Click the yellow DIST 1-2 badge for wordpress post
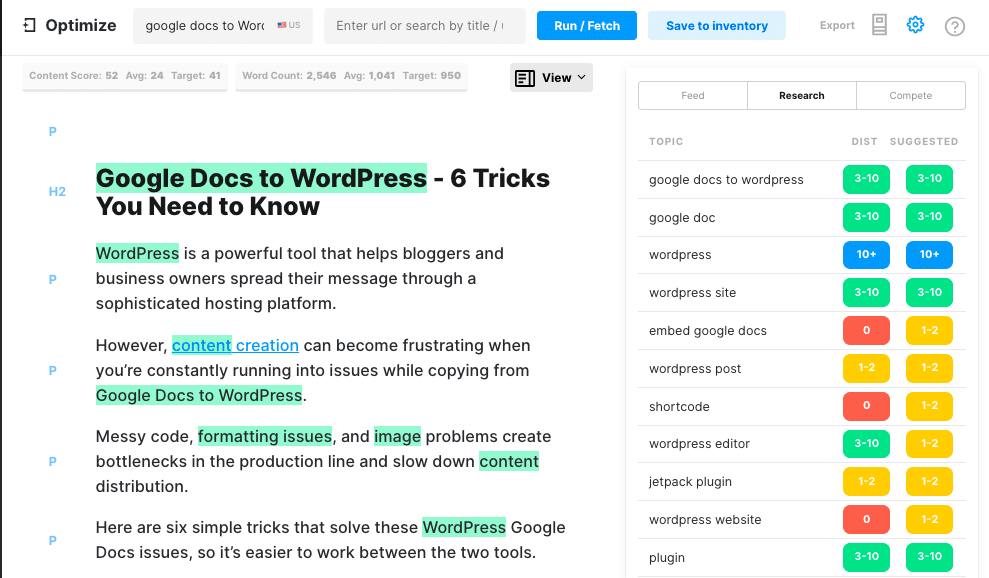 tap(866, 368)
